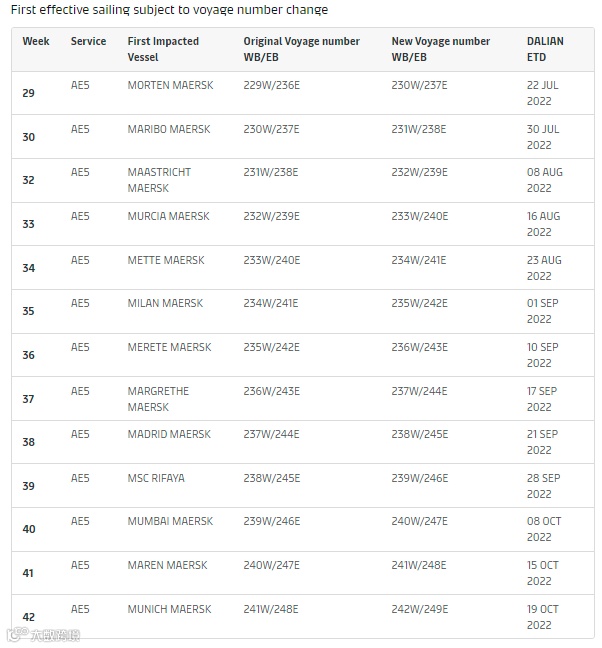Select the MARIBO MAERSK vessel cell
This screenshot has height=648, width=602.
coord(168,129)
